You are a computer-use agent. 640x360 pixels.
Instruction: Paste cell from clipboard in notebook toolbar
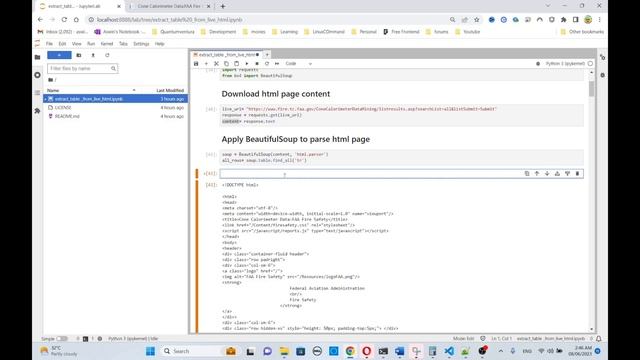pyautogui.click(x=237, y=64)
